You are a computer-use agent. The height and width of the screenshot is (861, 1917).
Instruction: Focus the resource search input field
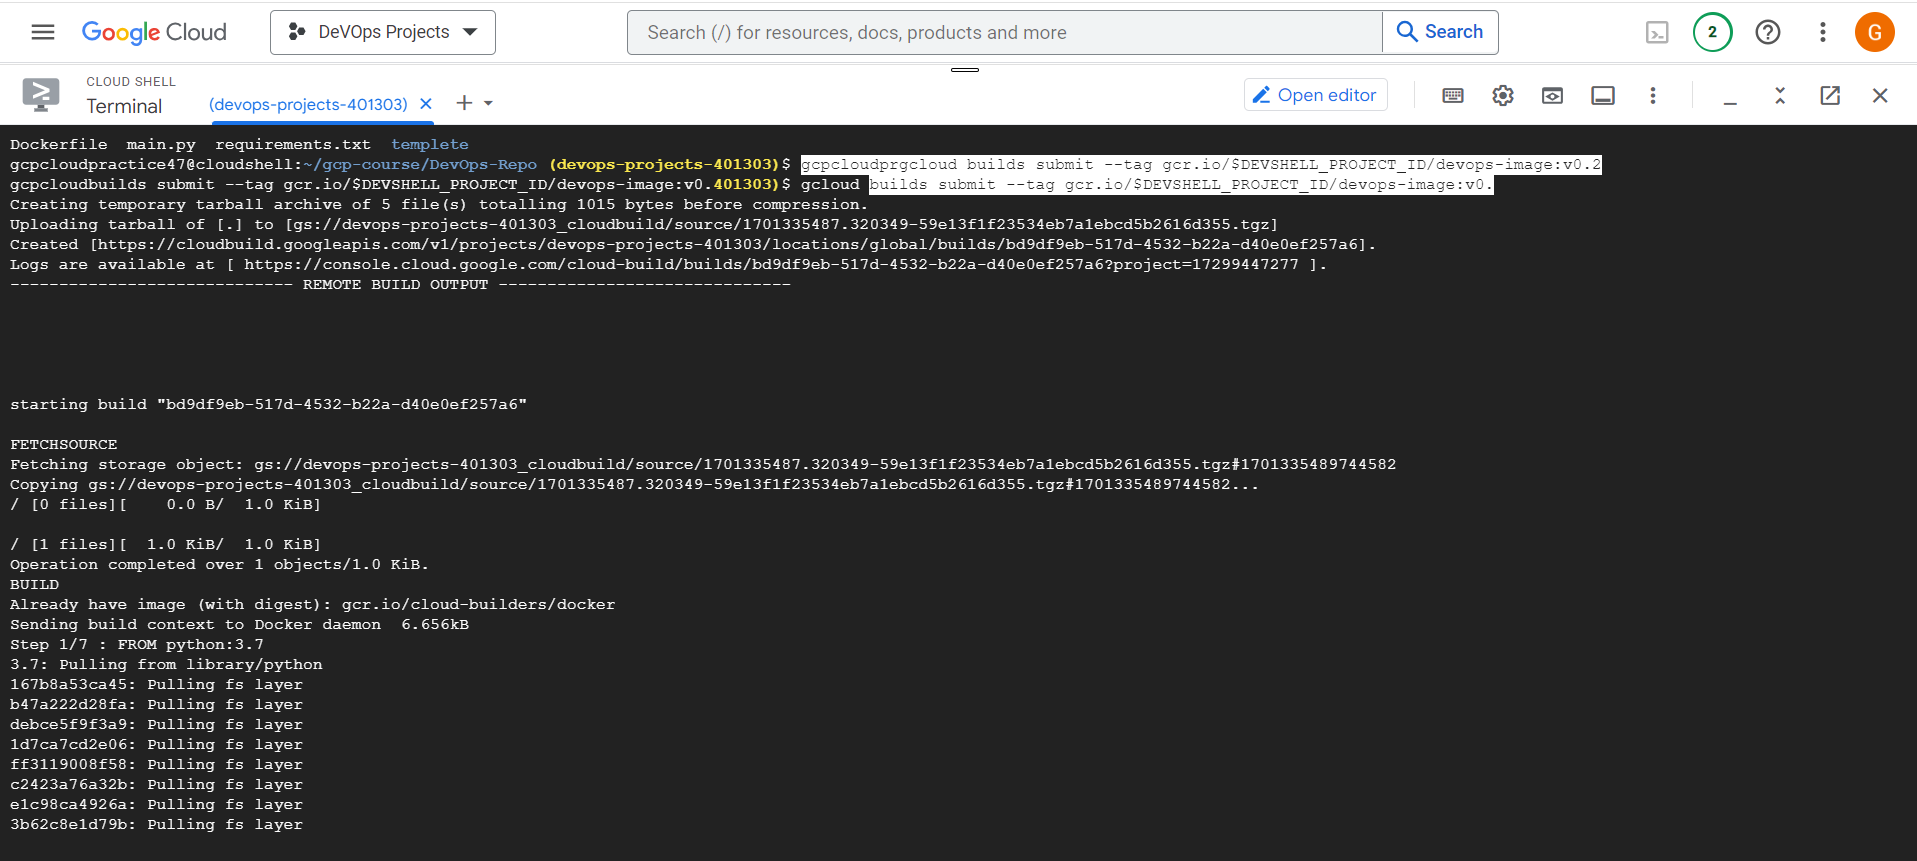pos(1005,32)
